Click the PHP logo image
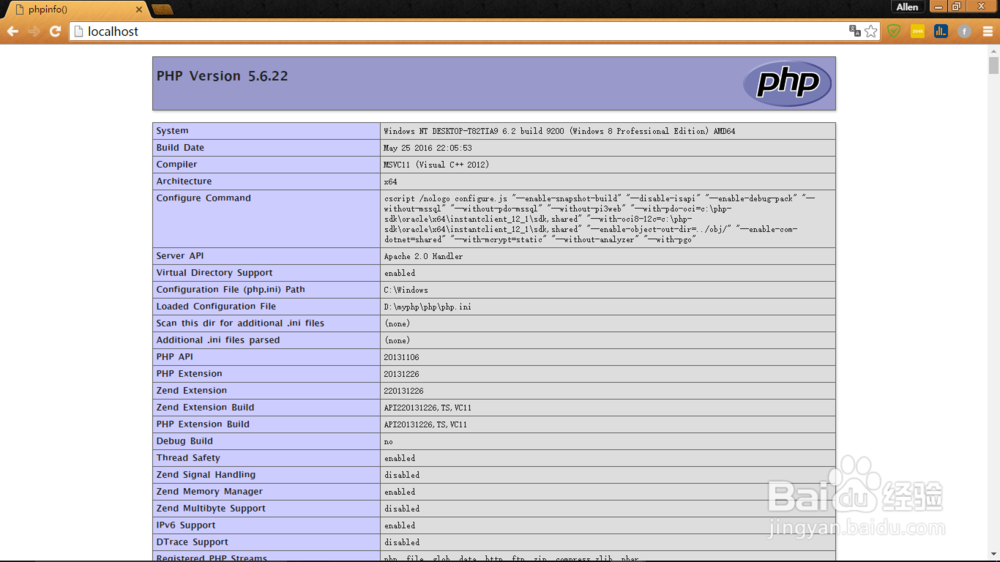 click(788, 83)
